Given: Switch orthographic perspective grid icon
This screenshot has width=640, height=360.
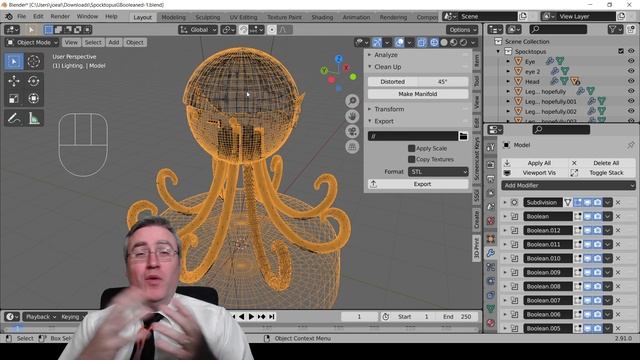Looking at the screenshot, I should pos(352,147).
